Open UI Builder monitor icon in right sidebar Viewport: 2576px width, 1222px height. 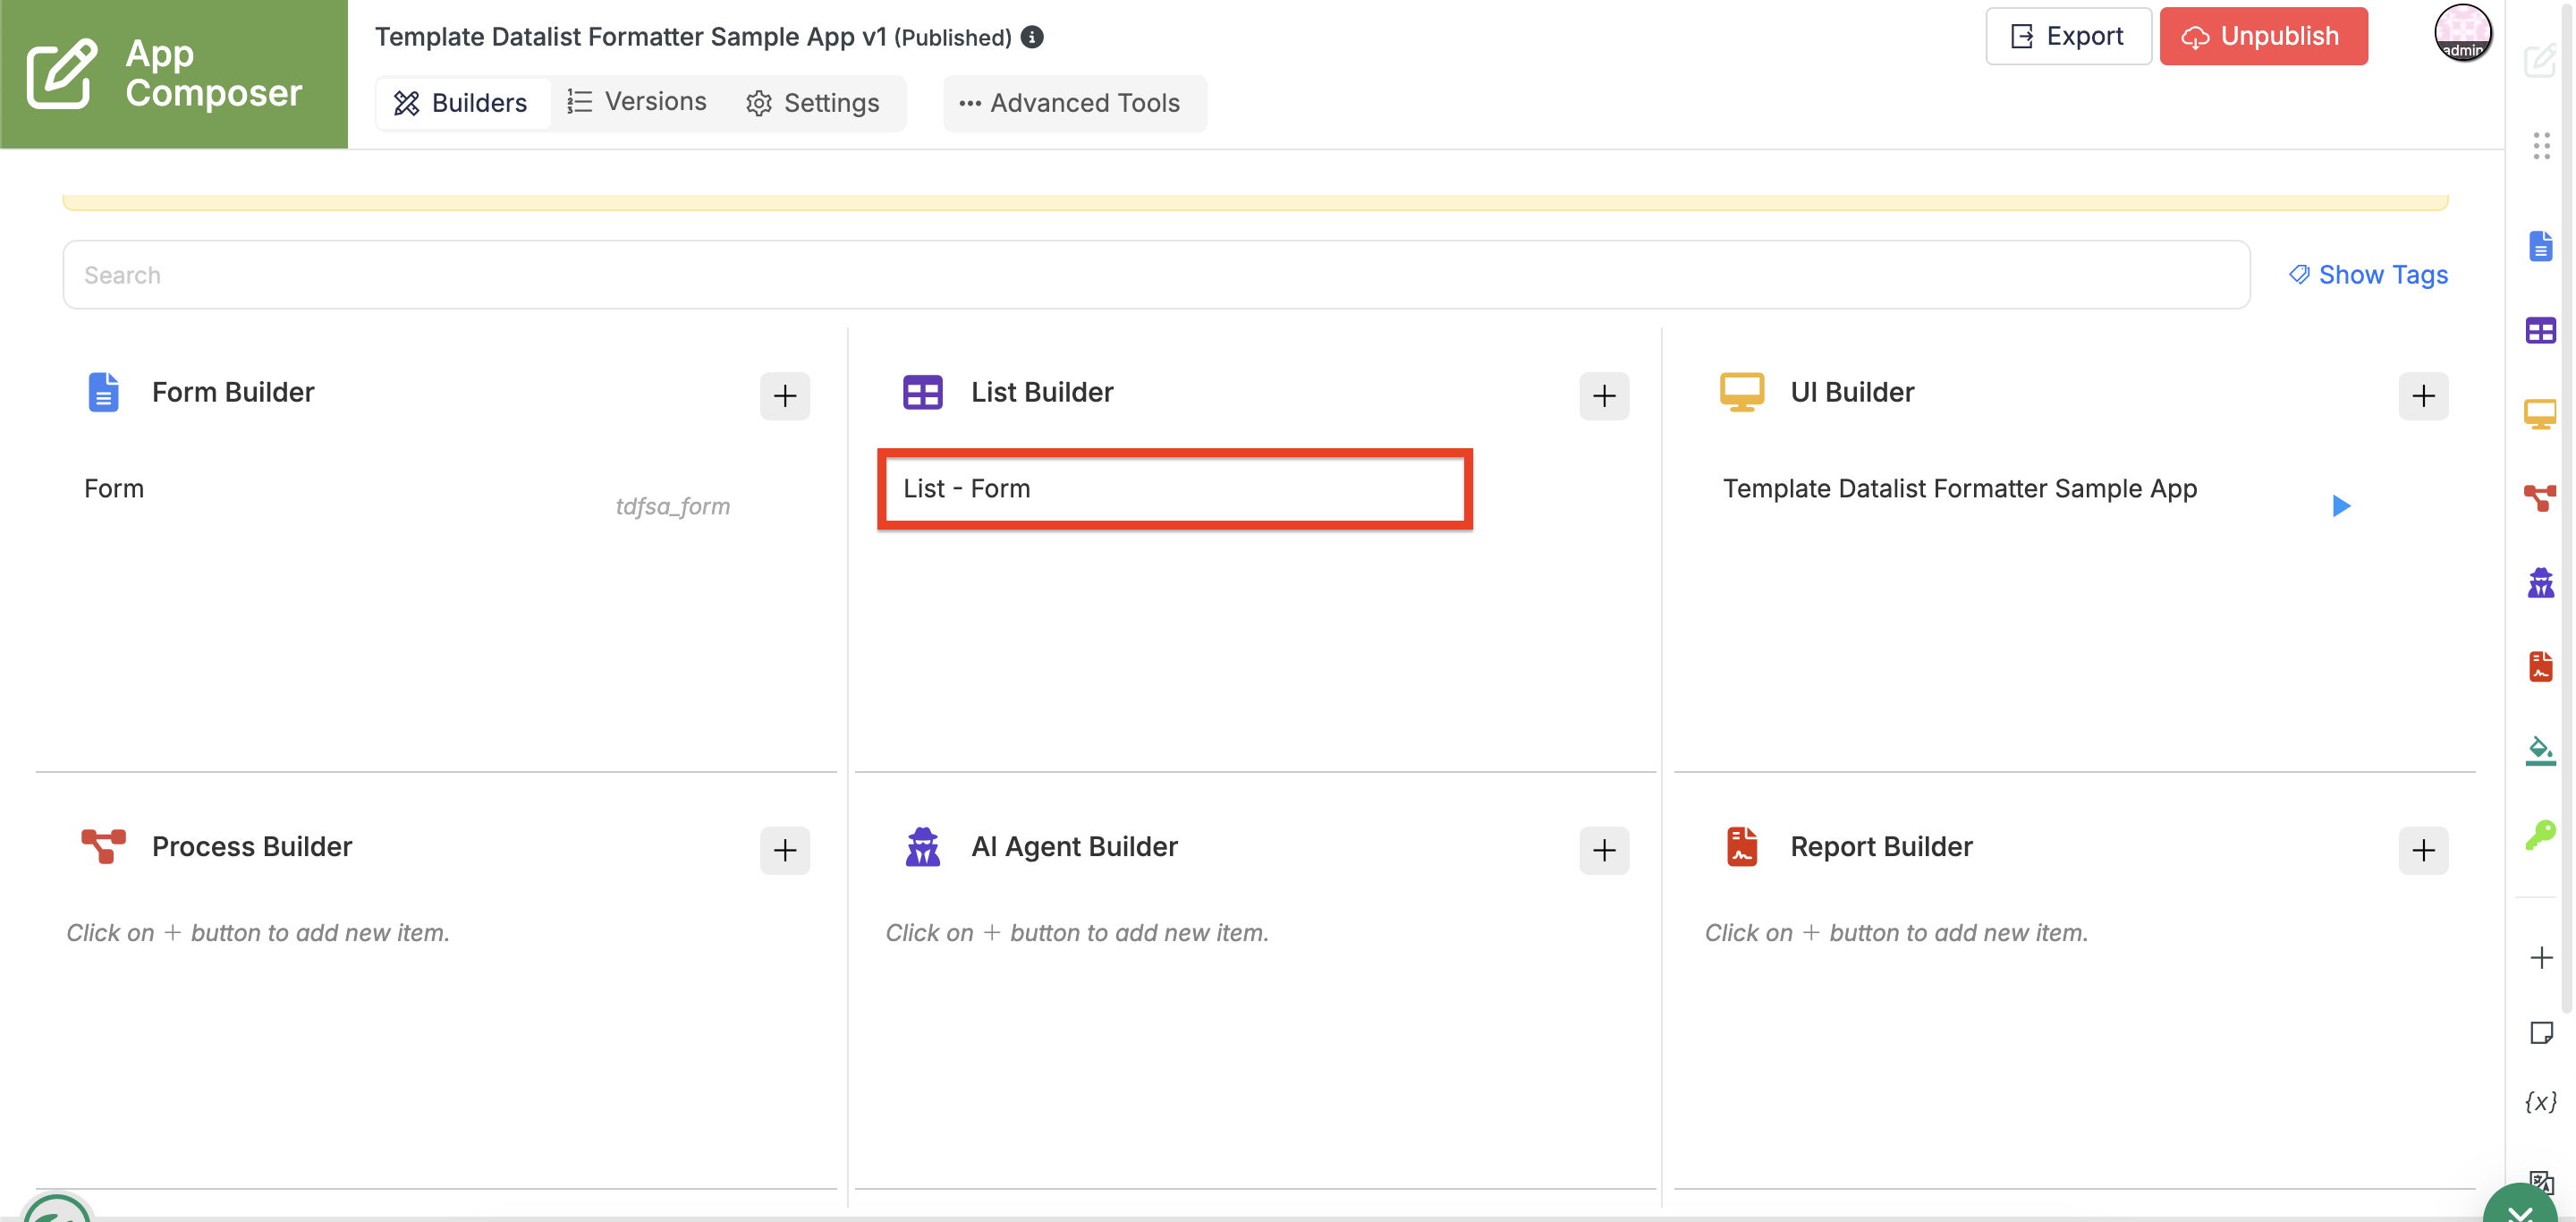pyautogui.click(x=2540, y=414)
